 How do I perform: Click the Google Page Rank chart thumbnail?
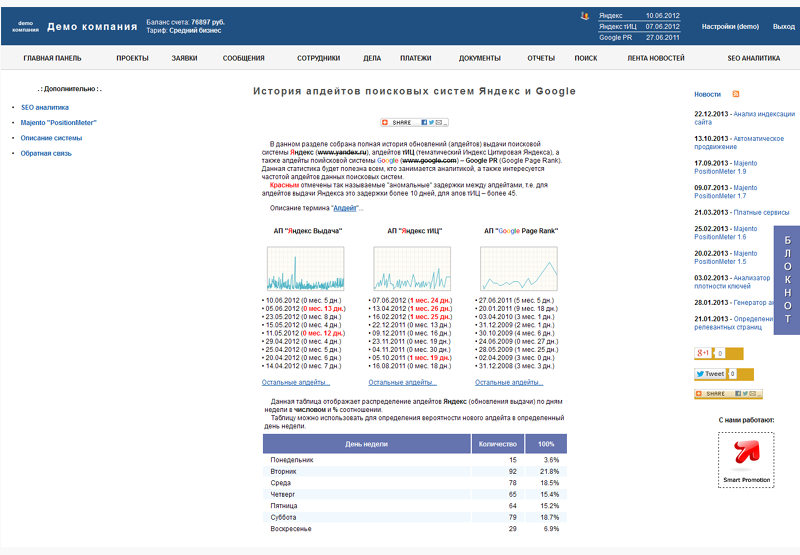click(518, 267)
